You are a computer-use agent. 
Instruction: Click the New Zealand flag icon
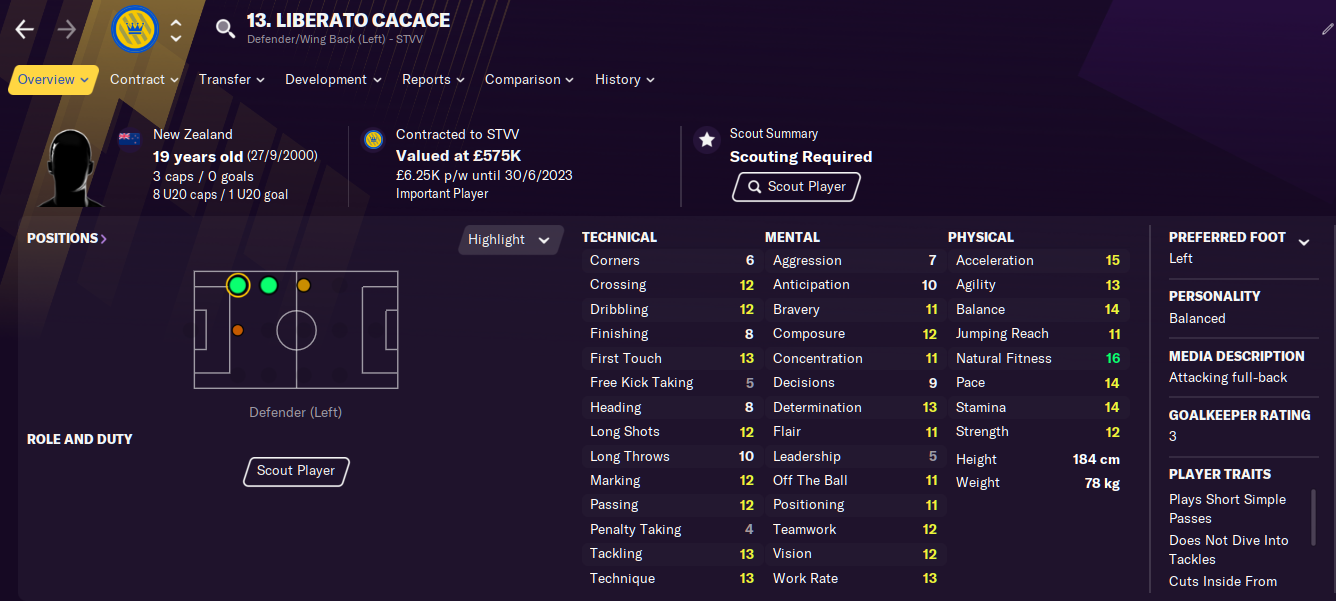129,139
